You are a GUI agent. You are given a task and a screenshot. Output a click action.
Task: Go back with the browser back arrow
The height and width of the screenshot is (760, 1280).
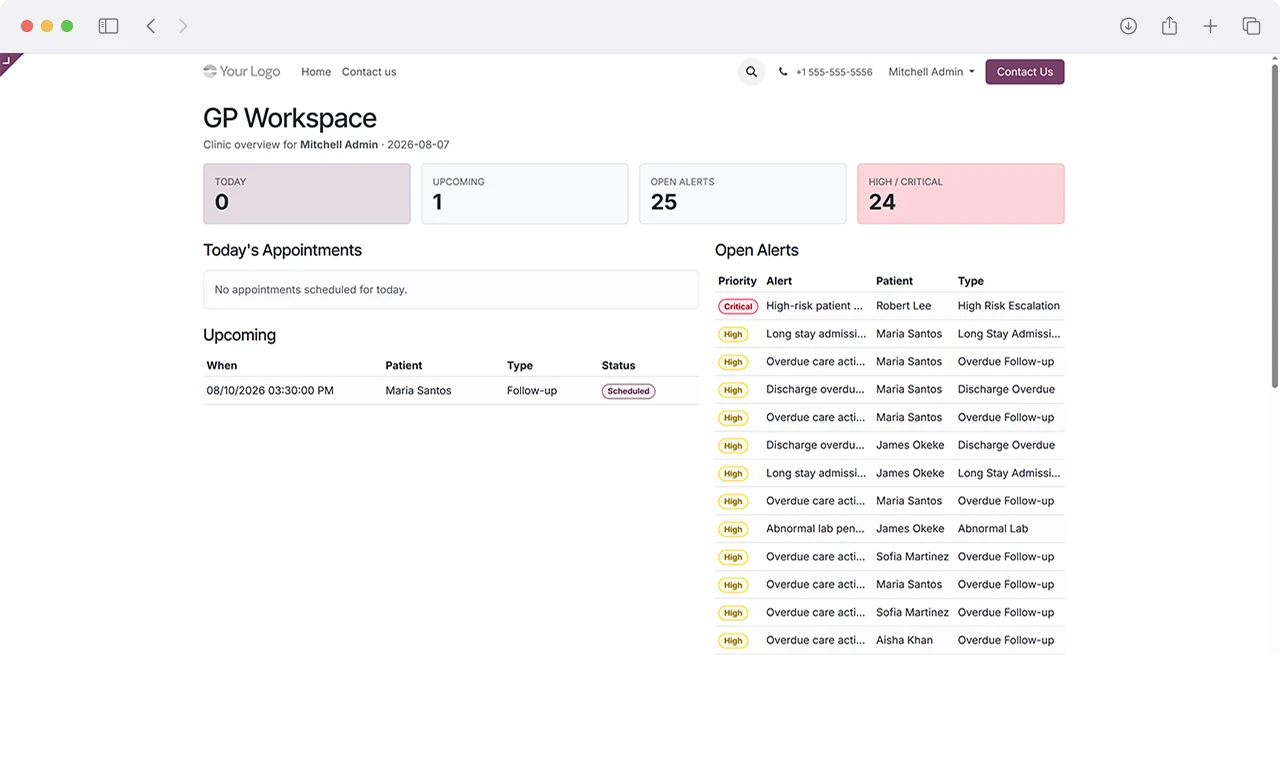point(151,26)
